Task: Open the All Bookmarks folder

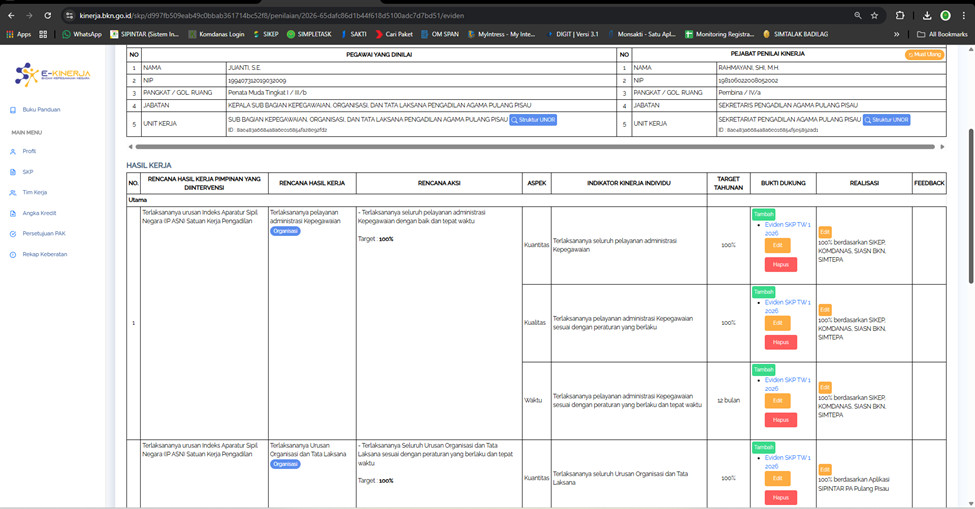Action: (939, 34)
